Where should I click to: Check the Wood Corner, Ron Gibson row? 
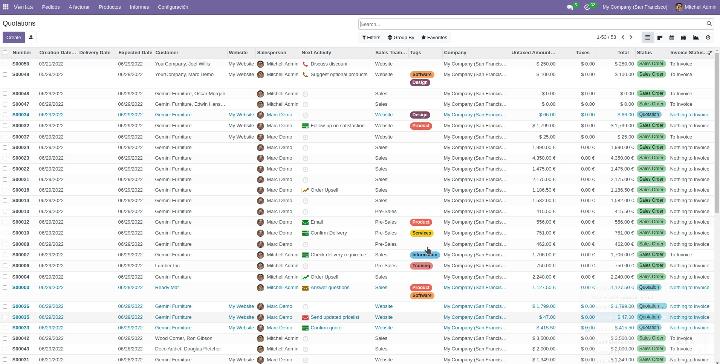(x=5, y=338)
